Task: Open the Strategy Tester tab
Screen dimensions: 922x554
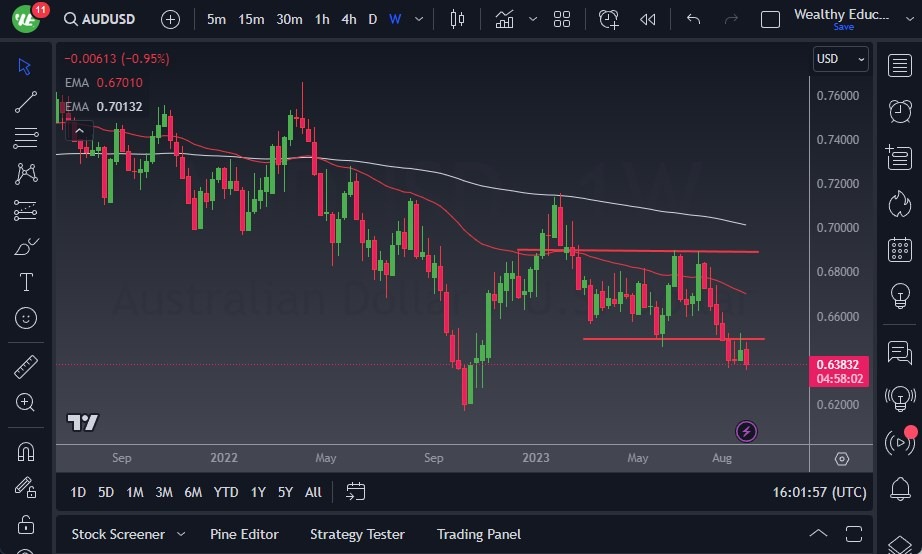Action: coord(357,534)
